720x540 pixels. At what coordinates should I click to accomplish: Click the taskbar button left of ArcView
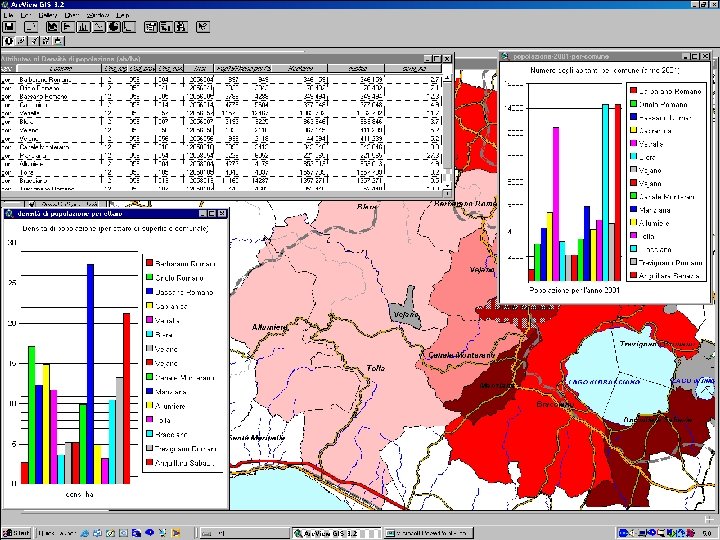click(244, 533)
